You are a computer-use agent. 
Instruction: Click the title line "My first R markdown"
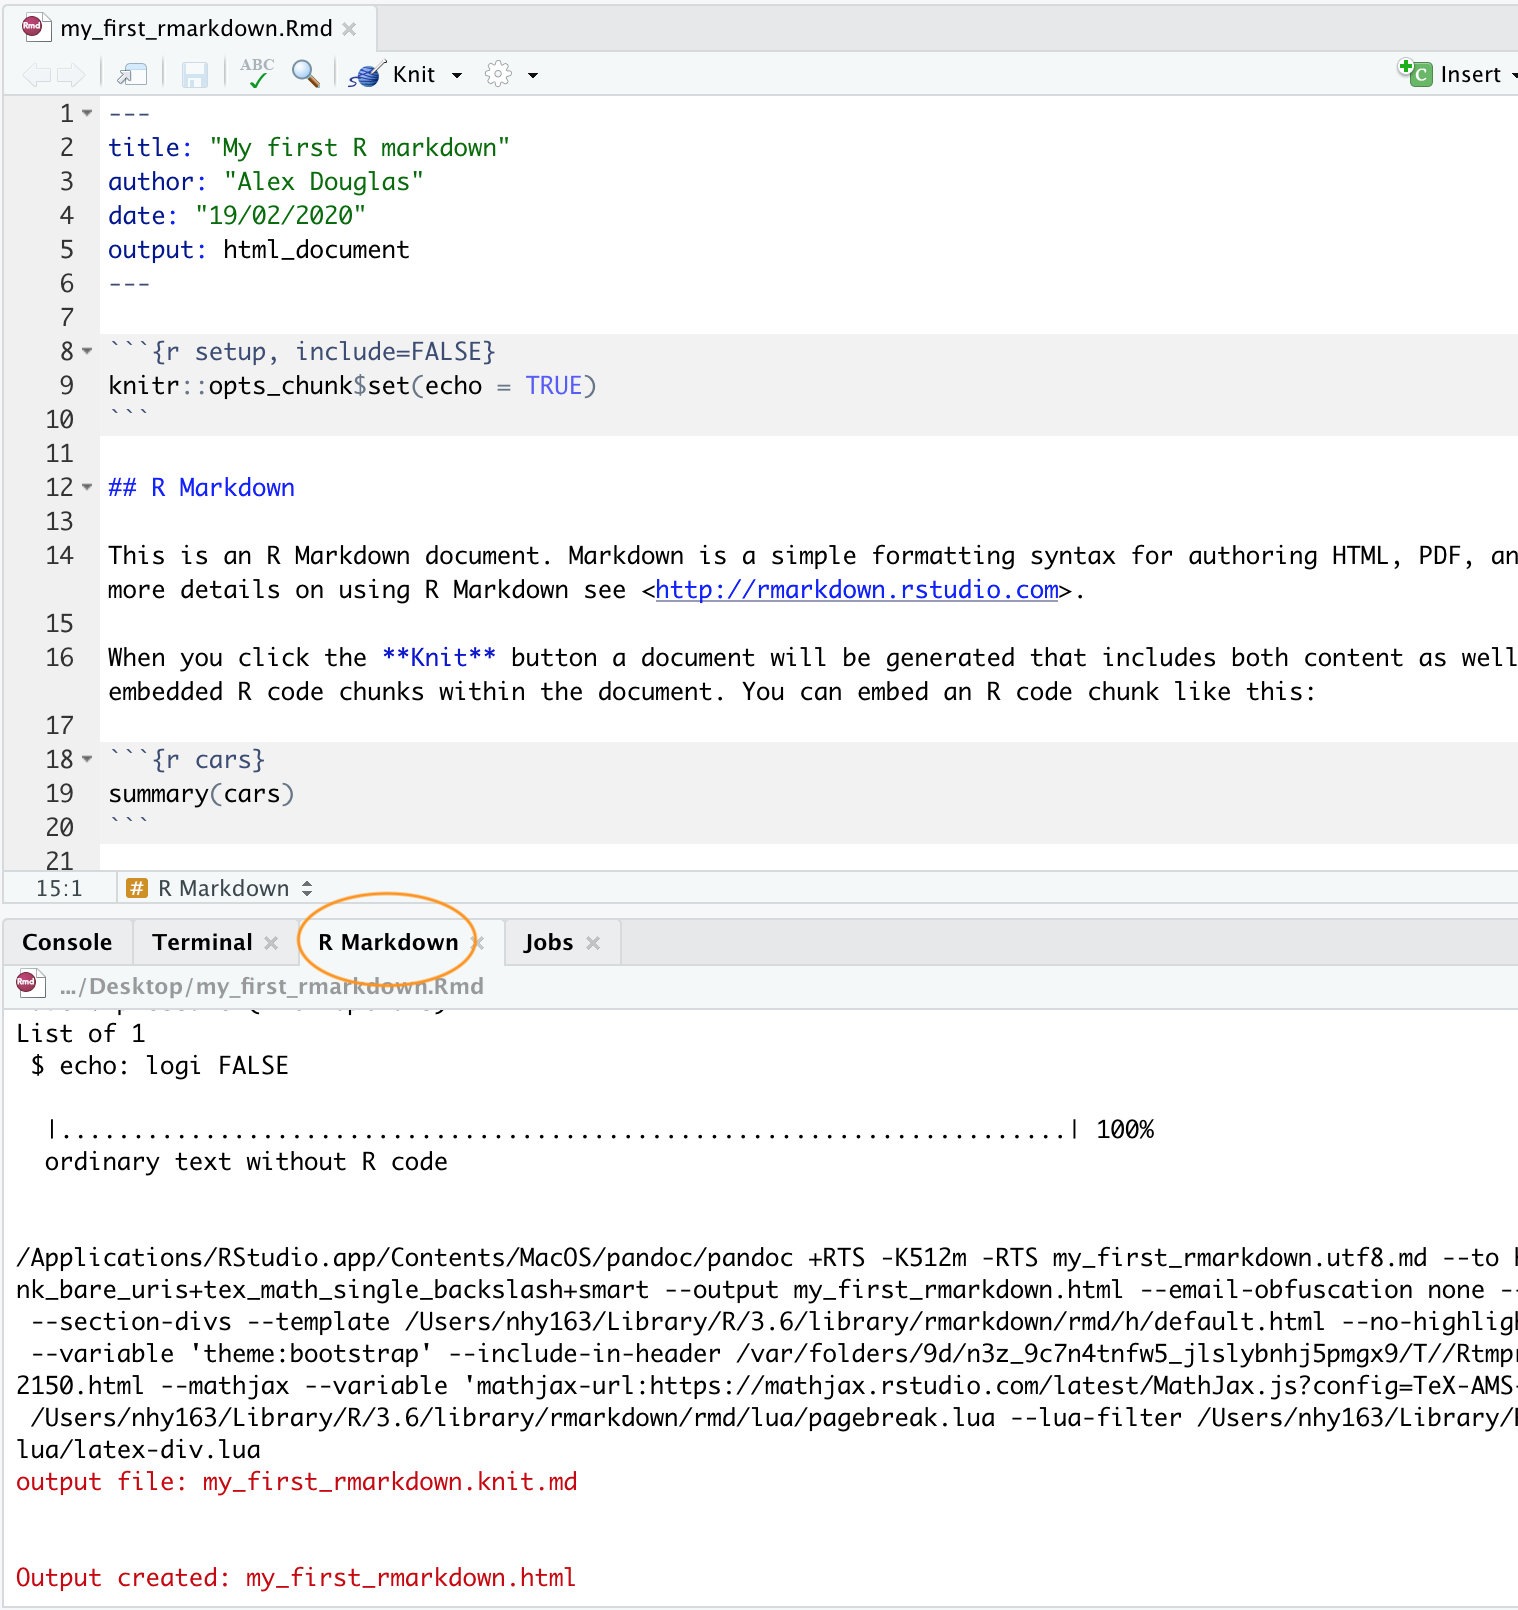pyautogui.click(x=309, y=147)
